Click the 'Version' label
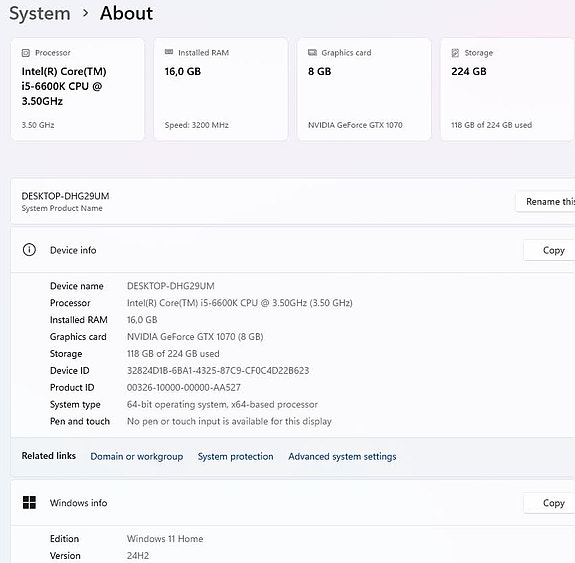 pos(65,555)
